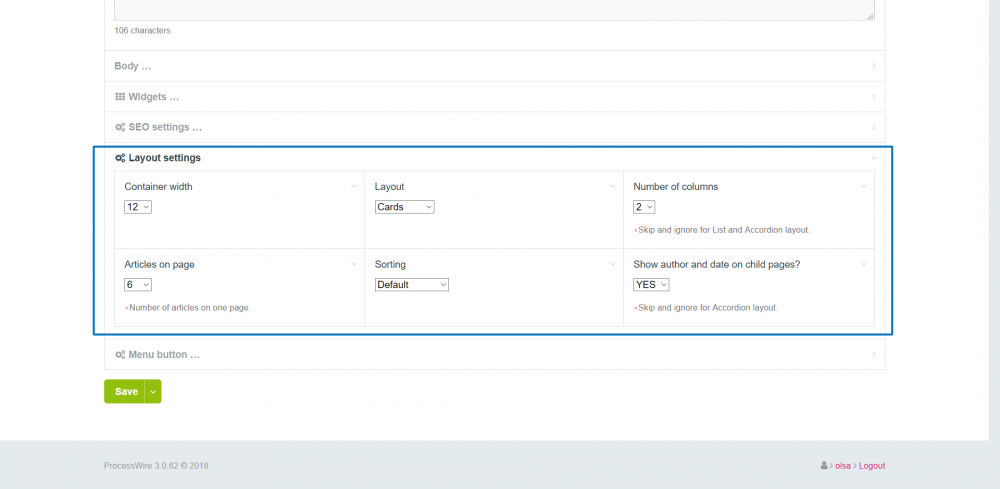Open the Layout select showing Cards
Screen dimensions: 1000x489
pyautogui.click(x=405, y=207)
